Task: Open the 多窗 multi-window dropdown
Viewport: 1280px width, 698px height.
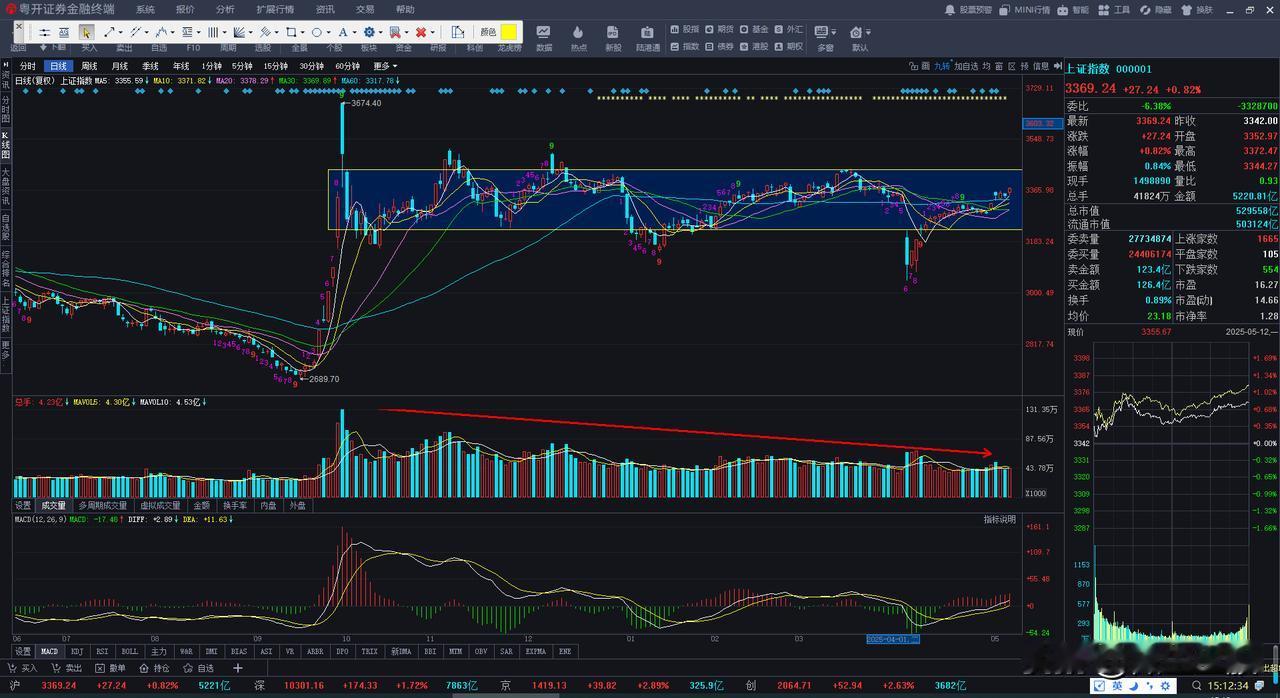Action: pyautogui.click(x=825, y=38)
